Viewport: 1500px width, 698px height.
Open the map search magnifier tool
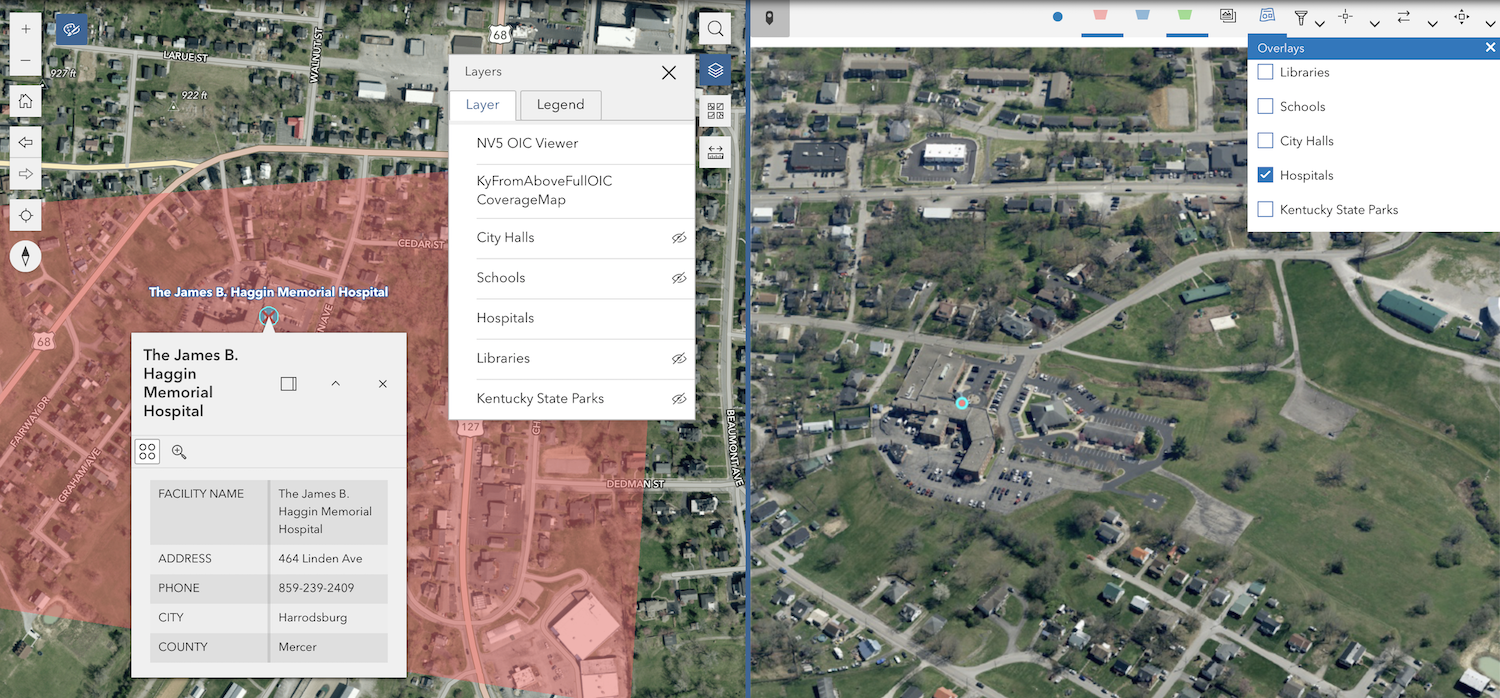tap(715, 29)
